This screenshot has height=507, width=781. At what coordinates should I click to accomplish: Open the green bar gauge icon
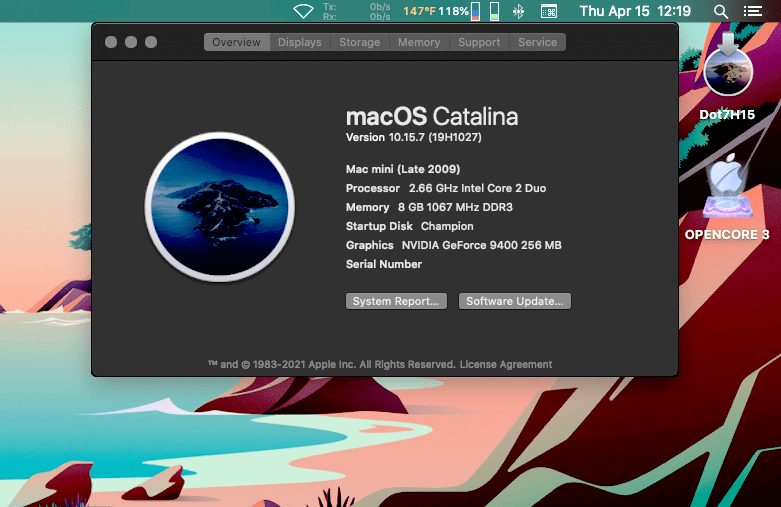coord(494,11)
